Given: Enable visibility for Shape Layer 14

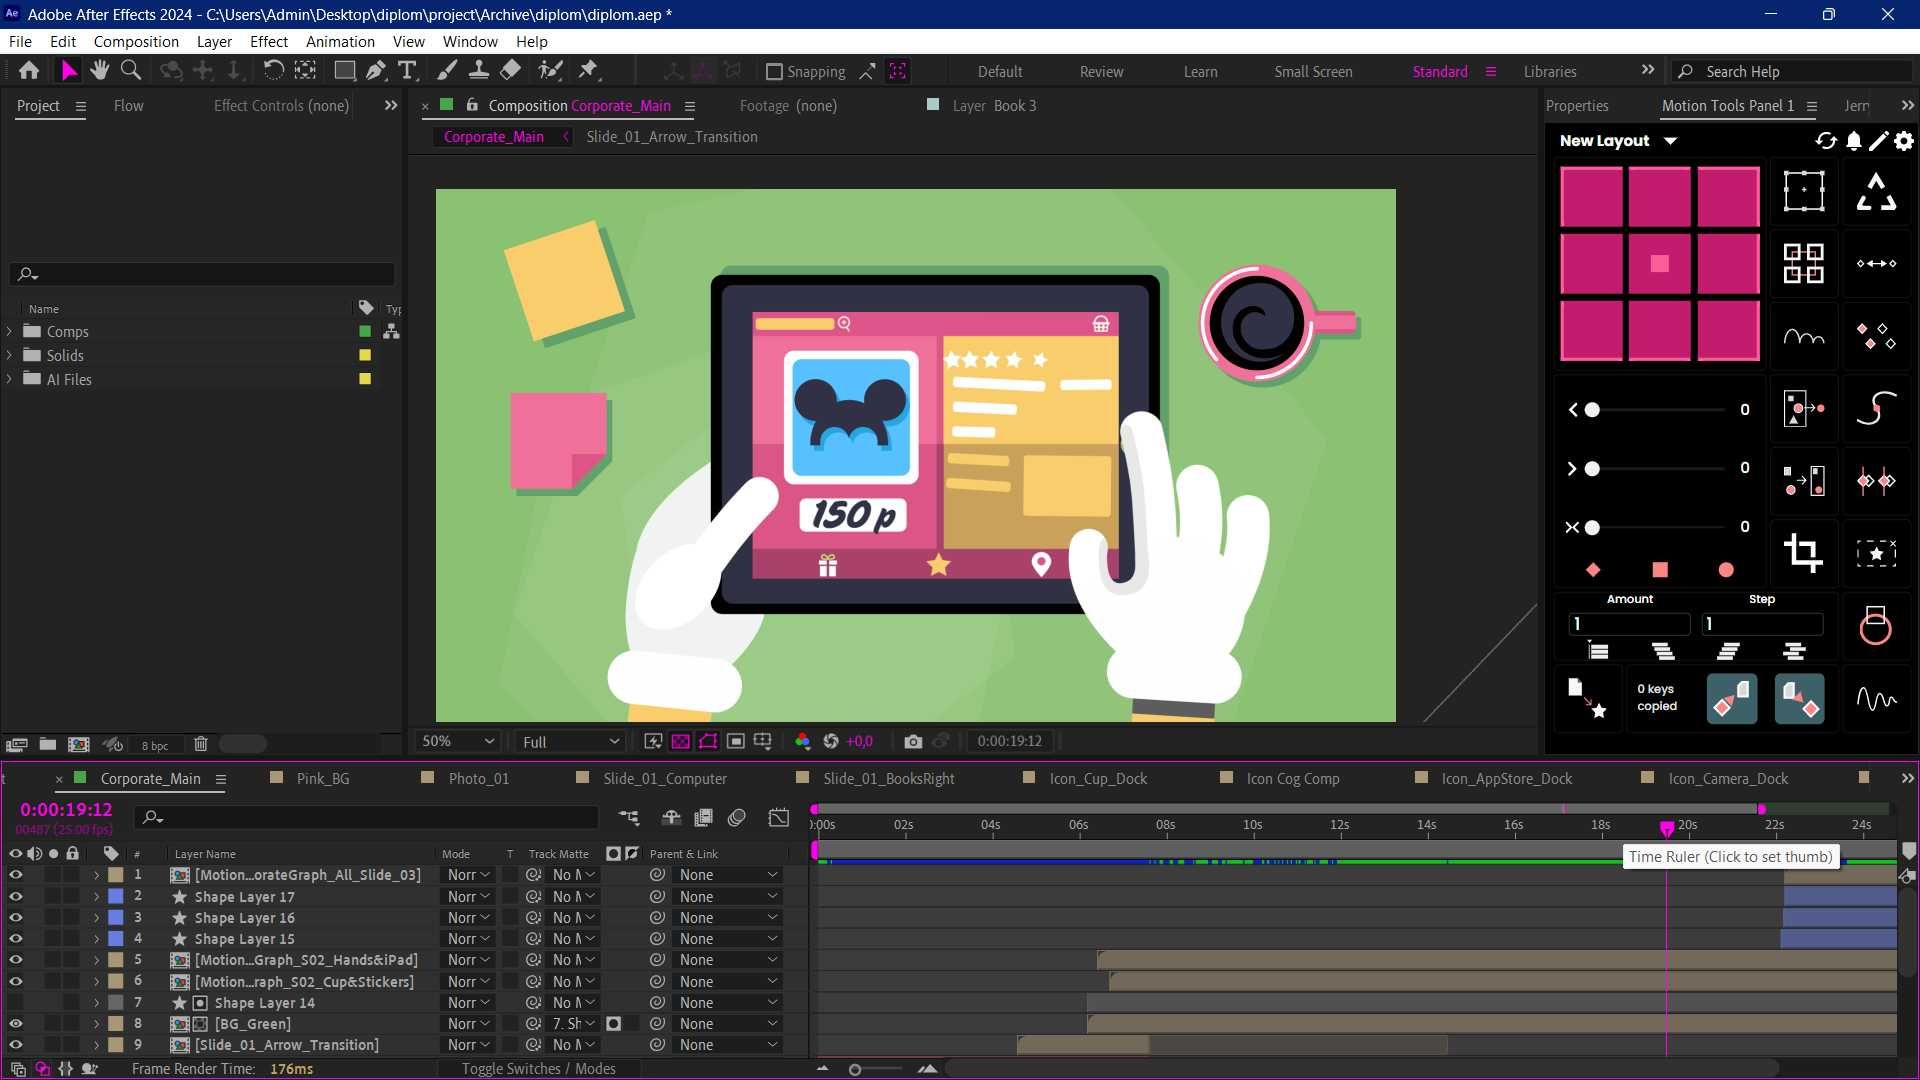Looking at the screenshot, I should (15, 1003).
